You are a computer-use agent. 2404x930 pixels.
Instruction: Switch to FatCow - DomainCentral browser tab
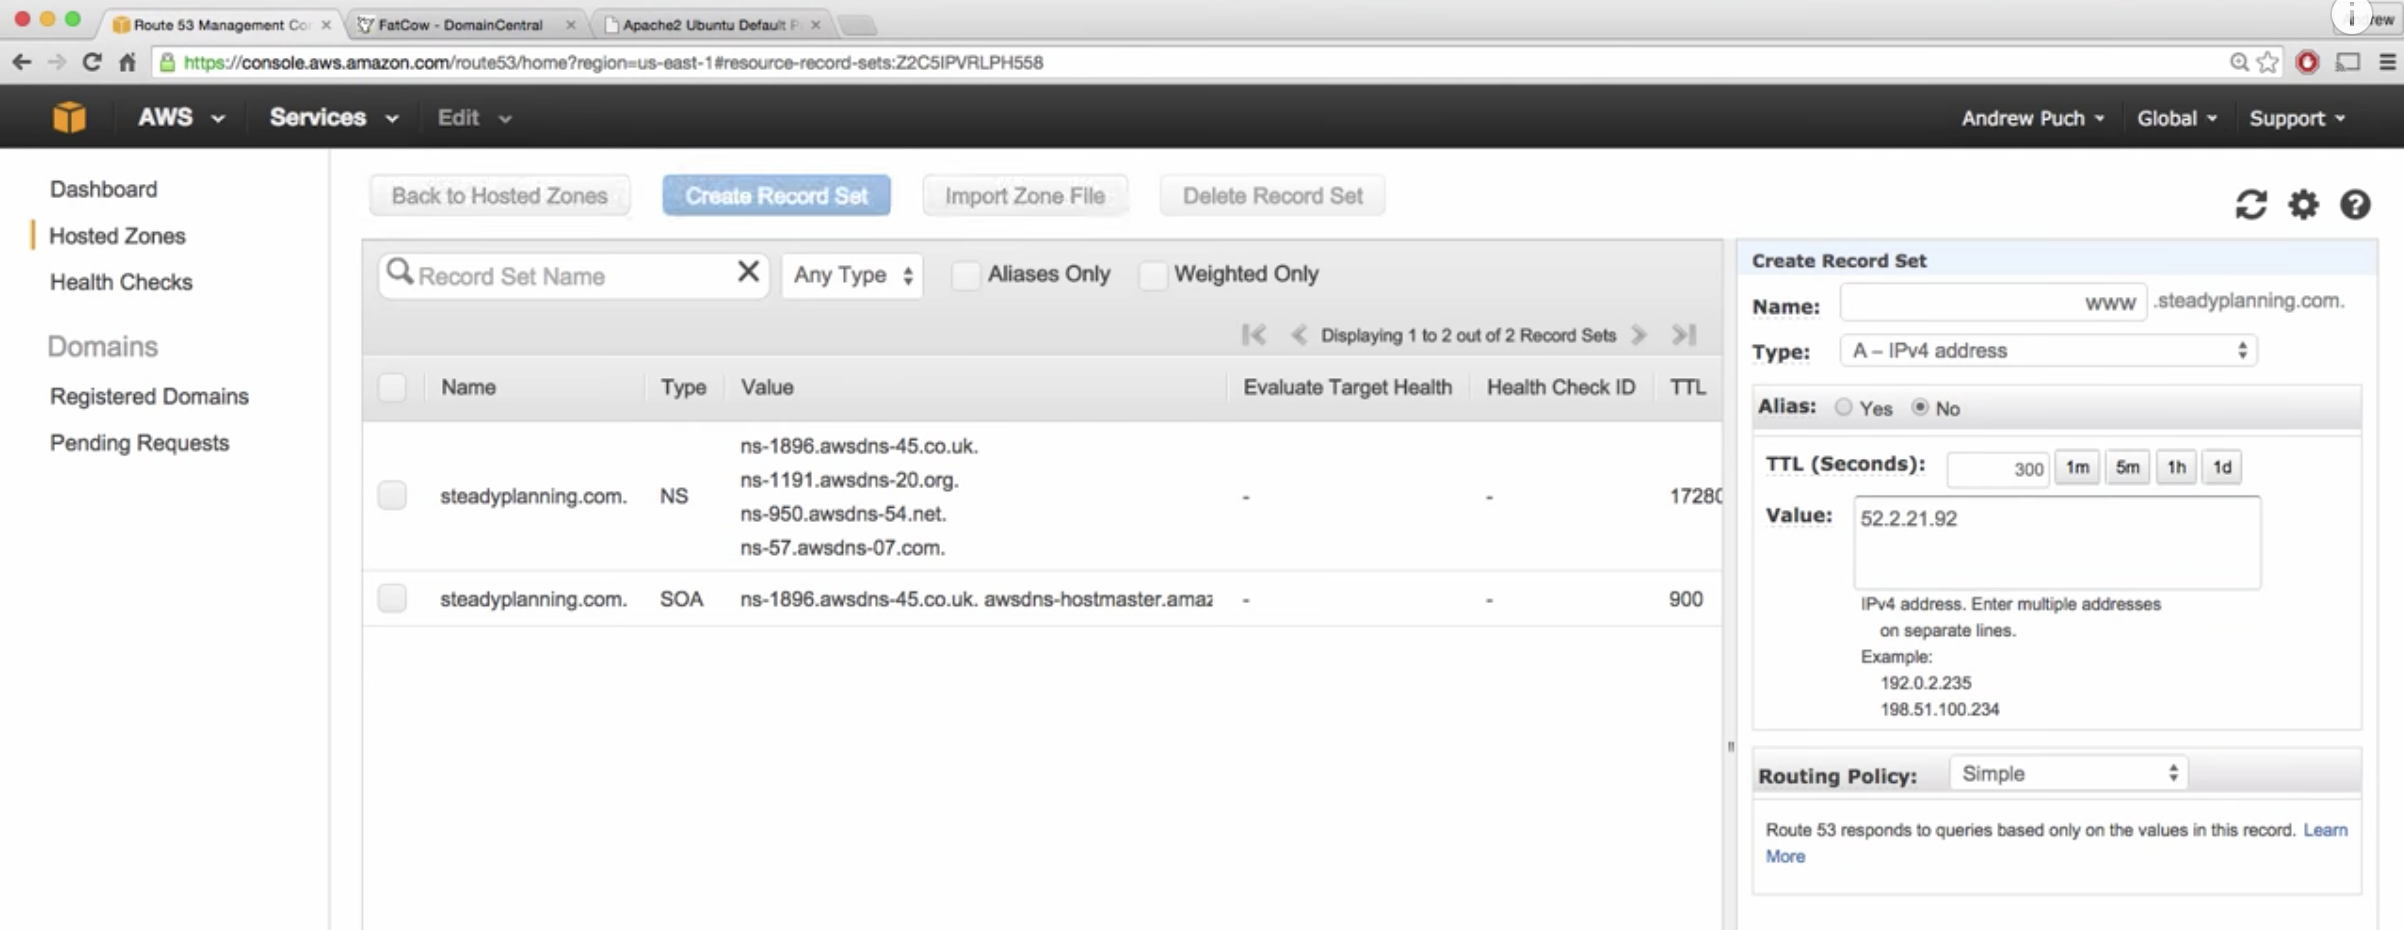click(465, 25)
